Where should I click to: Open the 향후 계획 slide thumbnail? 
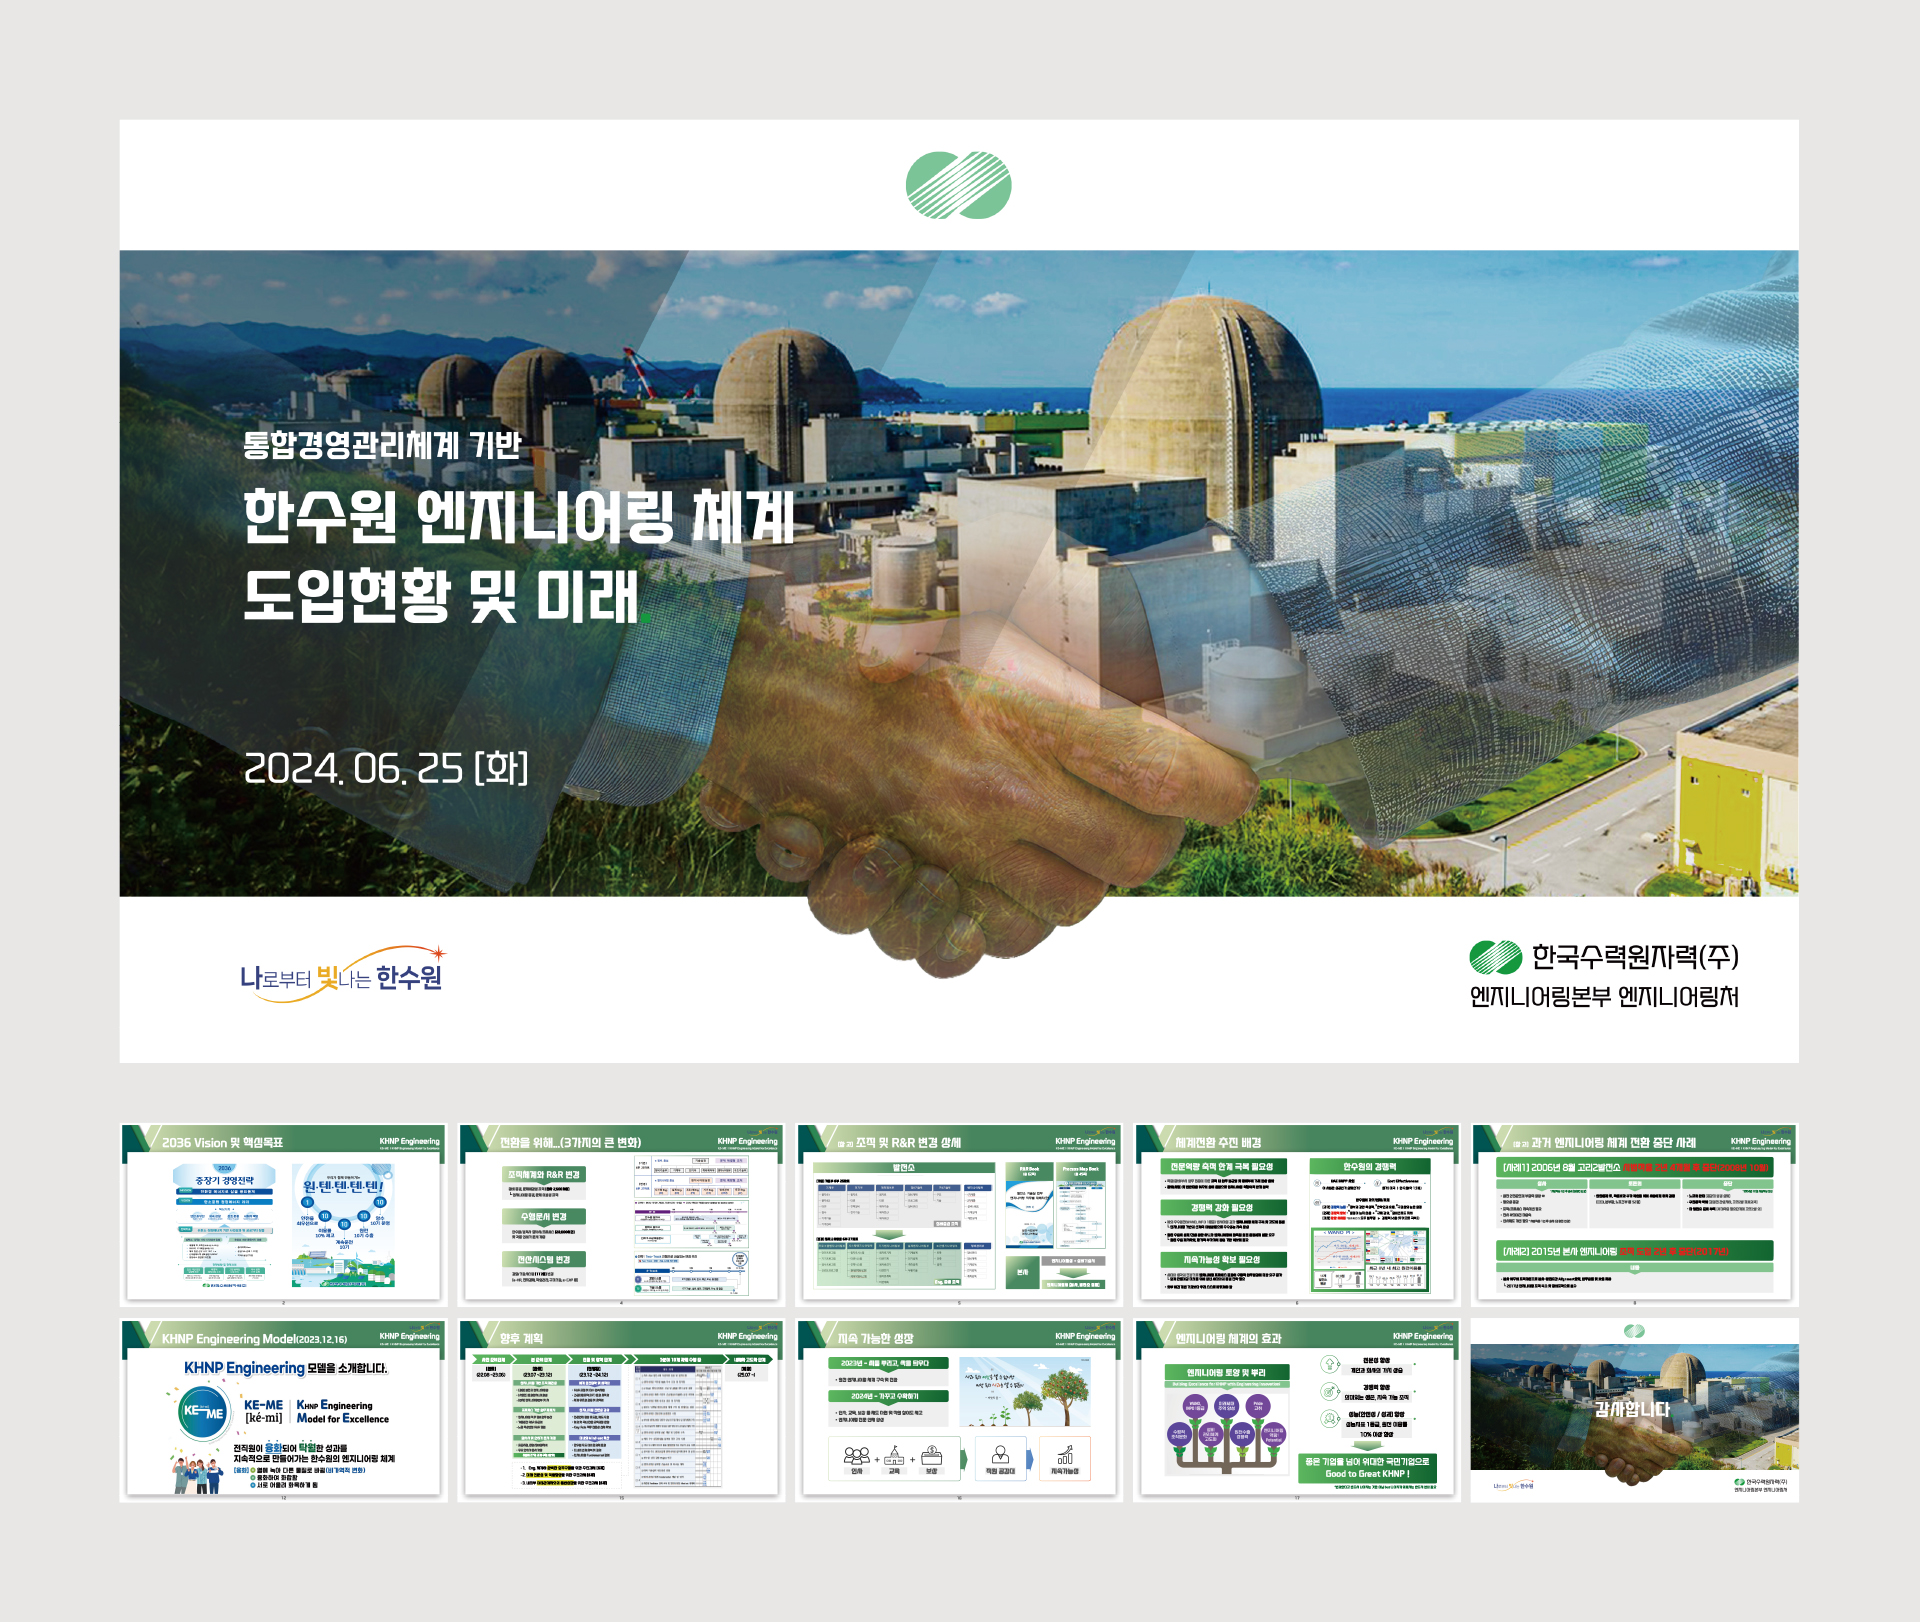pyautogui.click(x=620, y=1410)
